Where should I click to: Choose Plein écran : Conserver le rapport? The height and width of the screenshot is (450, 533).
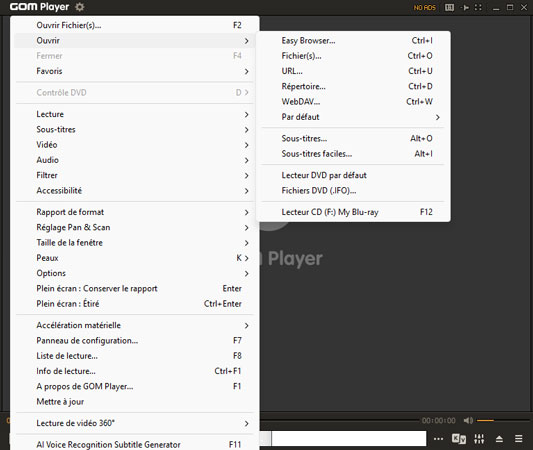coord(135,289)
